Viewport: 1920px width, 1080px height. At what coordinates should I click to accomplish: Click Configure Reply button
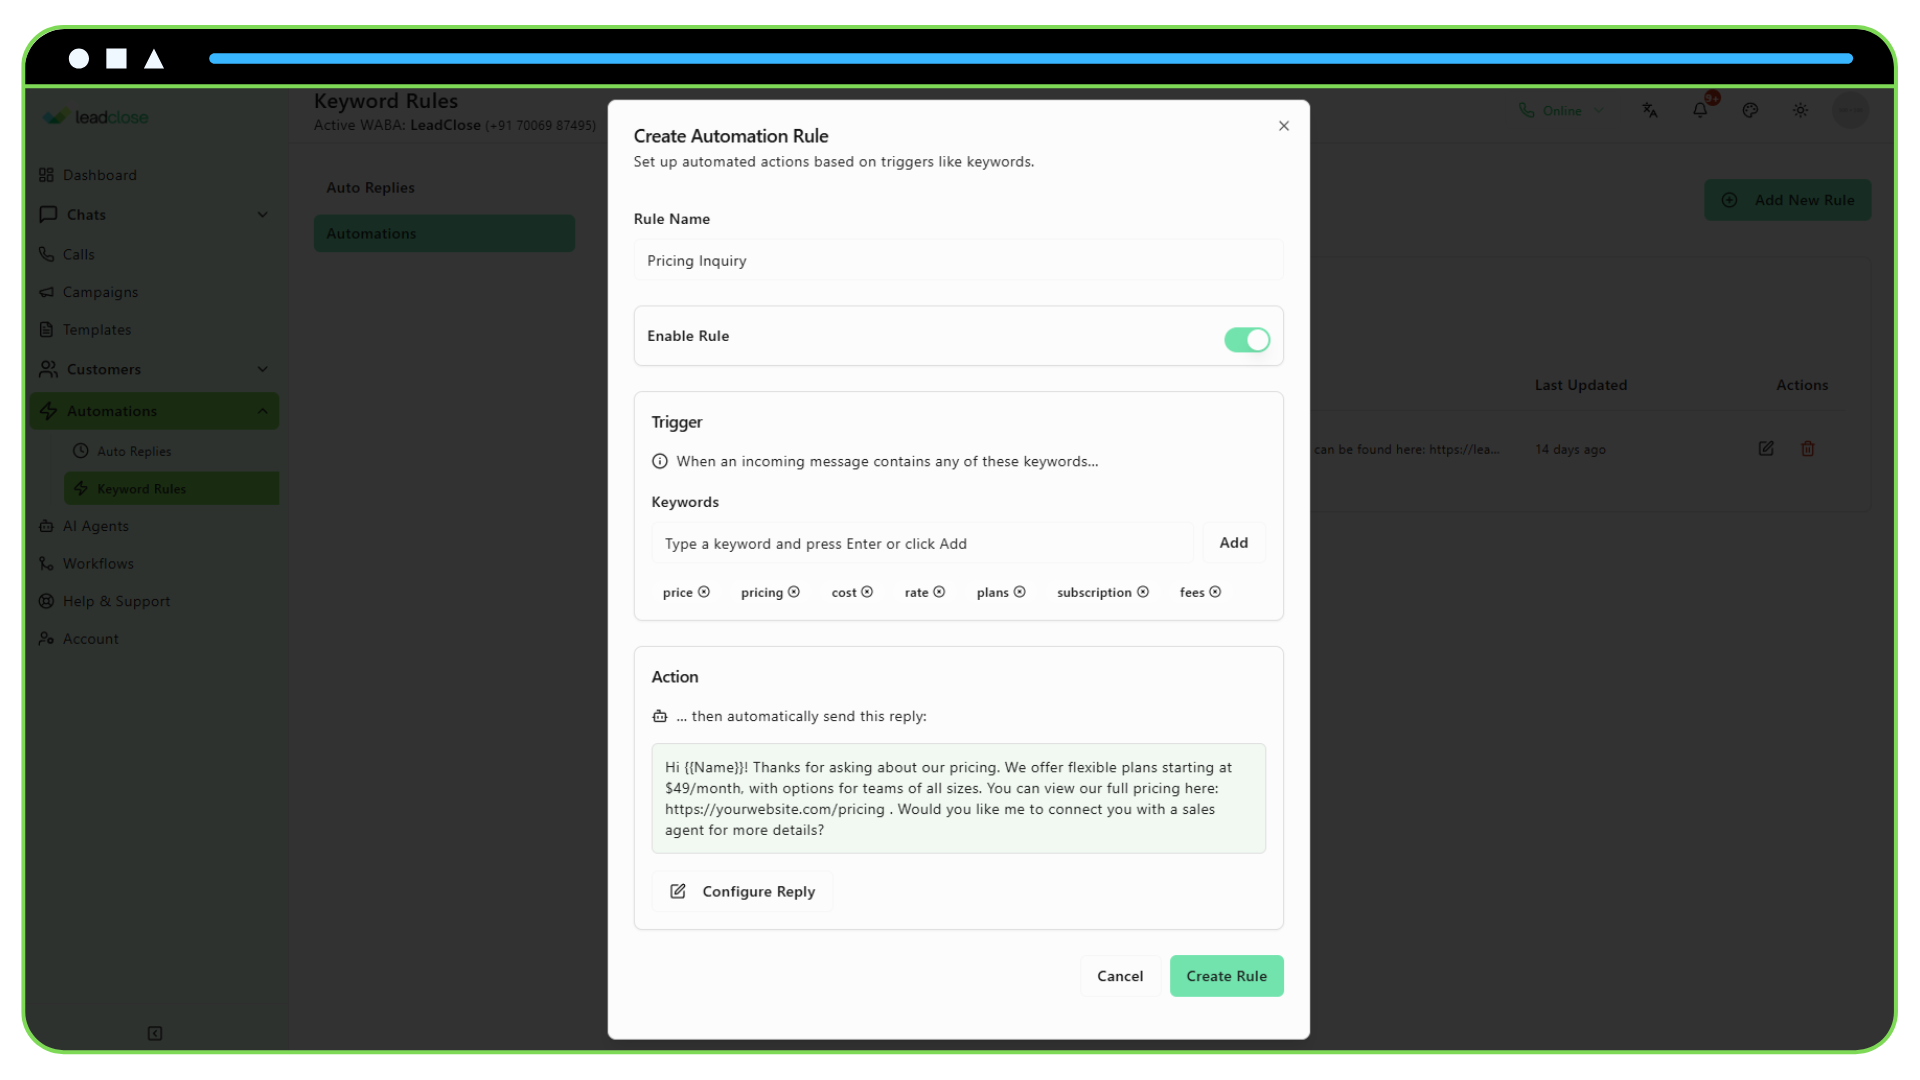742,891
